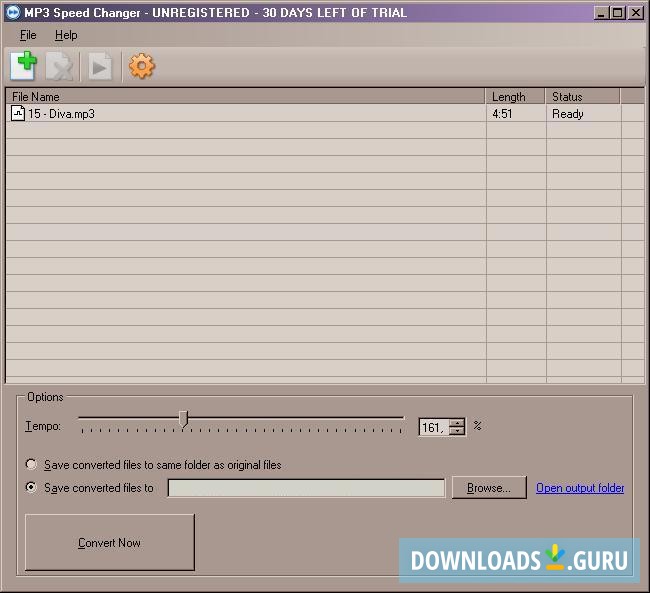Increase tempo with the up spinner arrow
This screenshot has width=650, height=593.
tap(457, 423)
